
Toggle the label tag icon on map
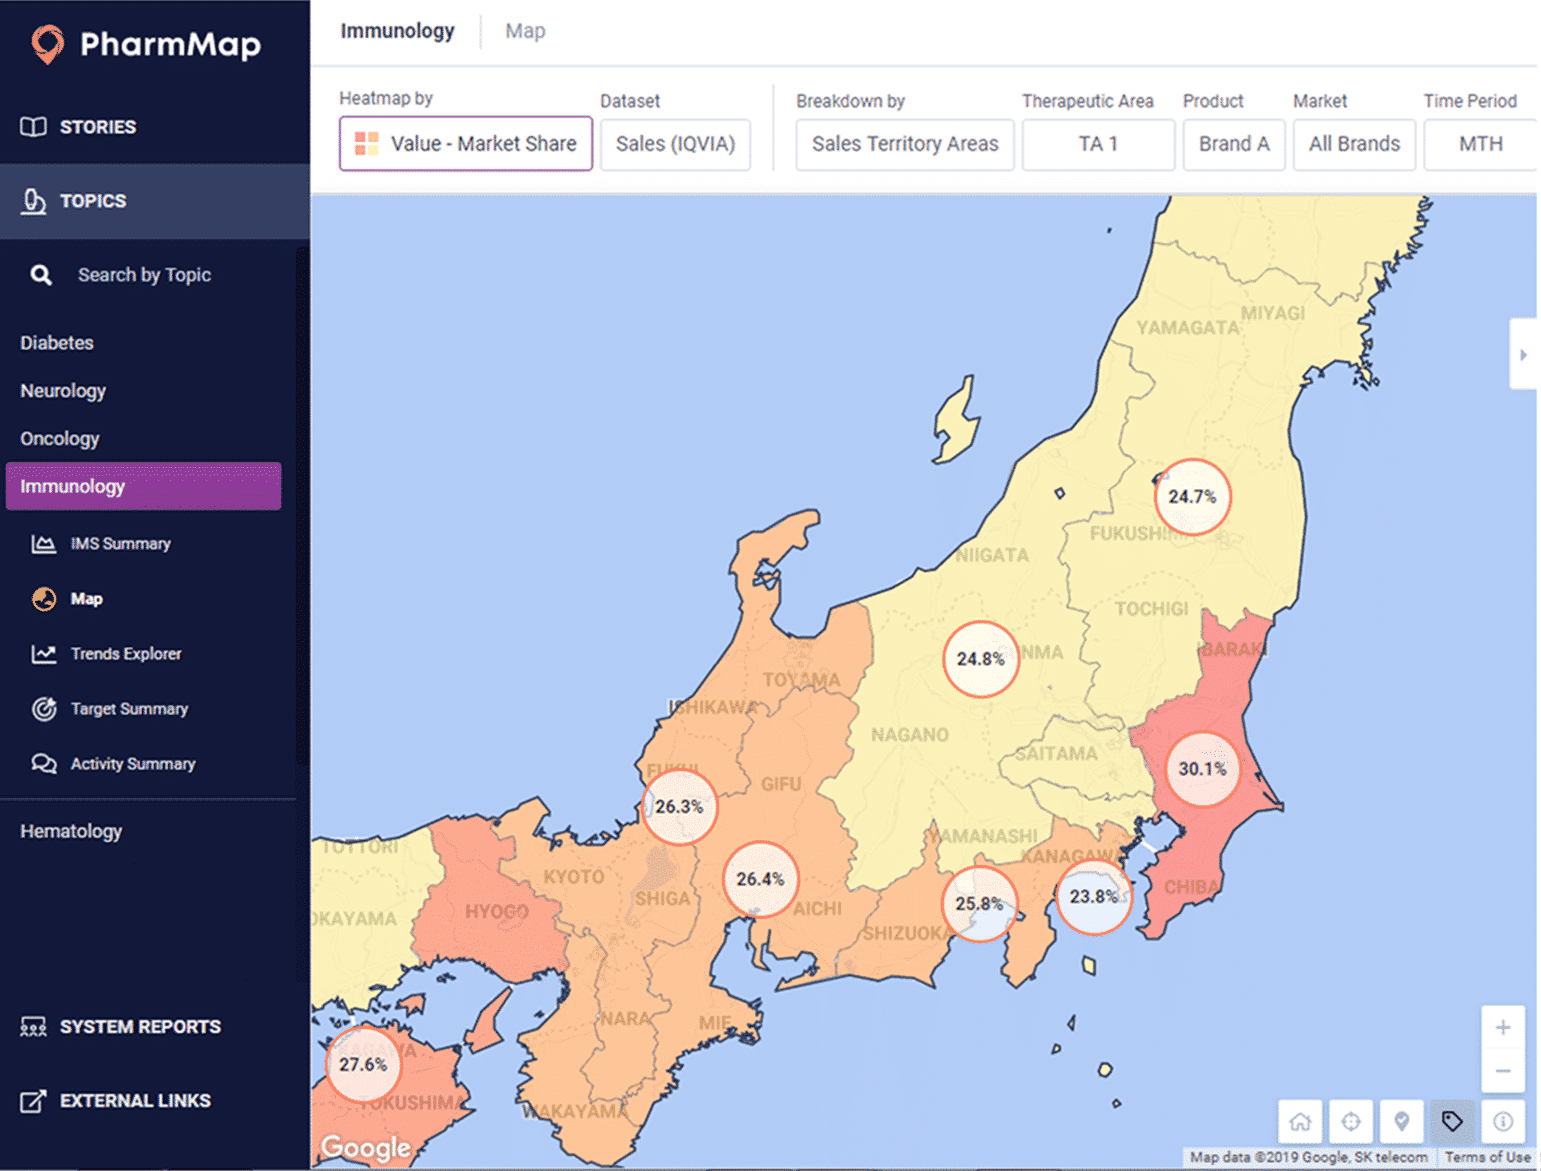[x=1452, y=1121]
